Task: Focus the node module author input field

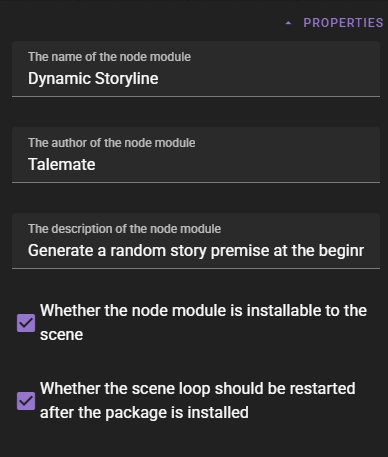Action: click(x=196, y=155)
